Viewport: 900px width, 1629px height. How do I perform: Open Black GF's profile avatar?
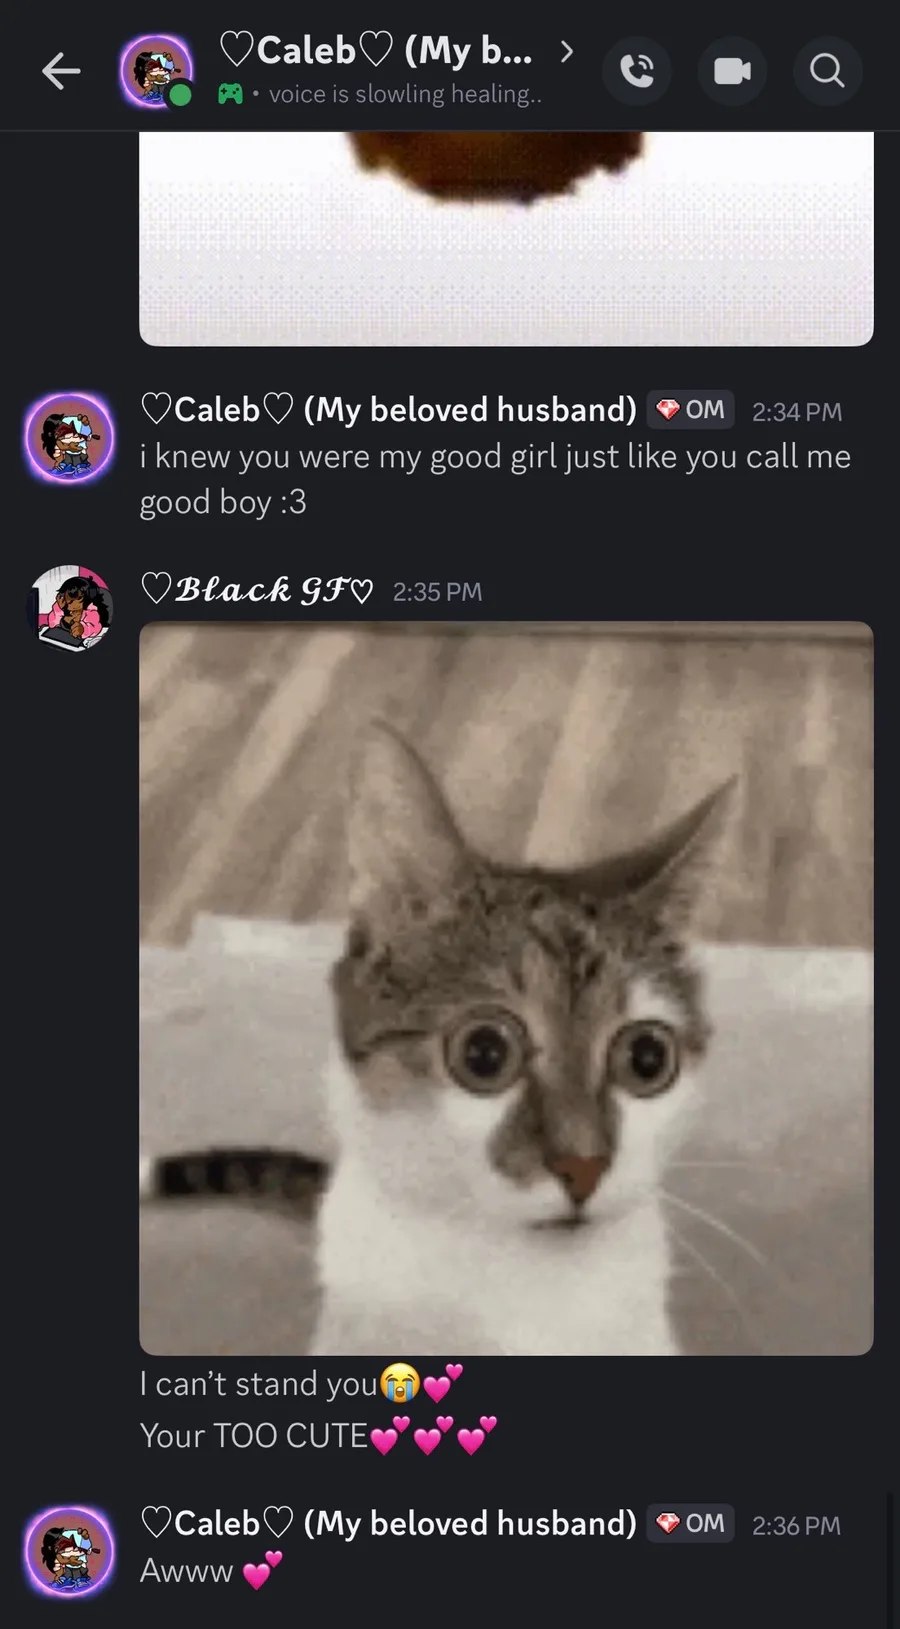pos(69,608)
